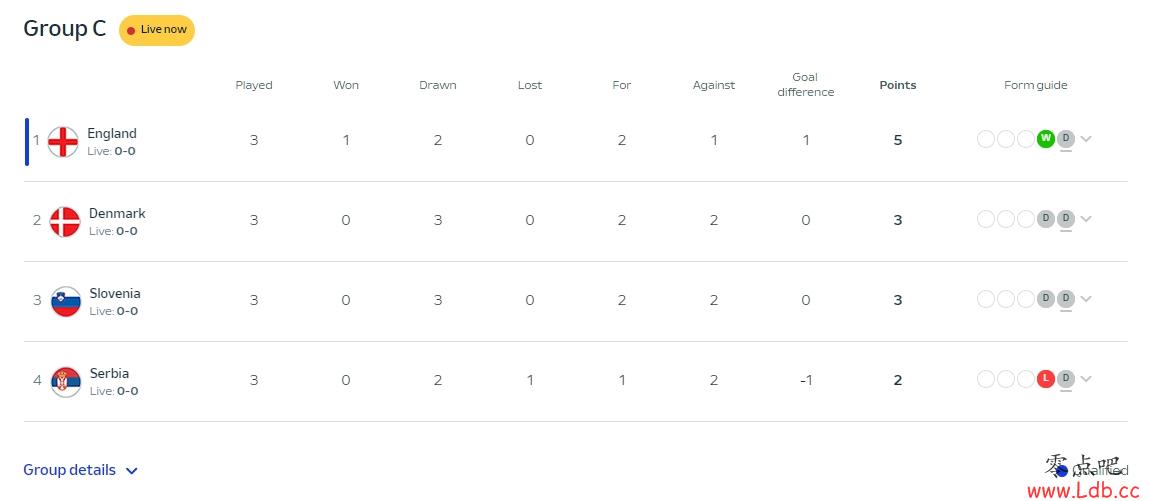Open the Group details dropdown
This screenshot has width=1149, height=501.
pos(81,470)
